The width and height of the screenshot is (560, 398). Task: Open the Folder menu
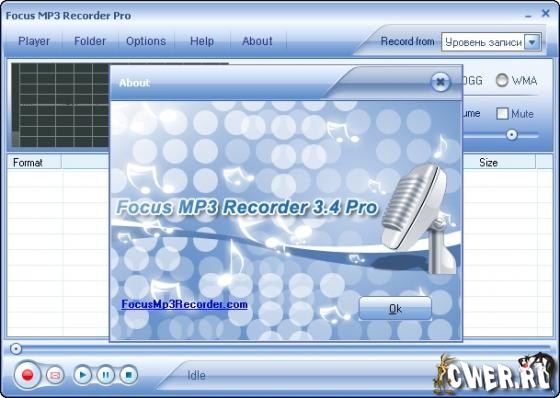tap(90, 41)
